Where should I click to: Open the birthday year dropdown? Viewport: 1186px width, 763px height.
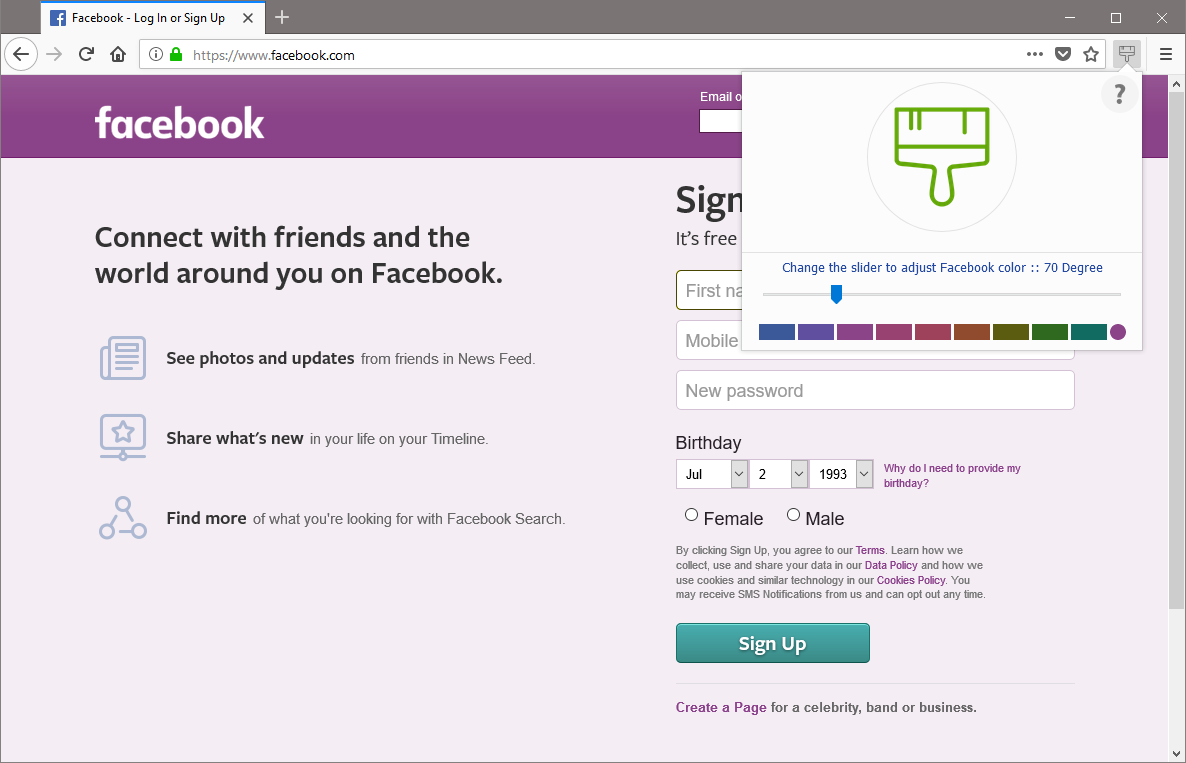pos(842,474)
